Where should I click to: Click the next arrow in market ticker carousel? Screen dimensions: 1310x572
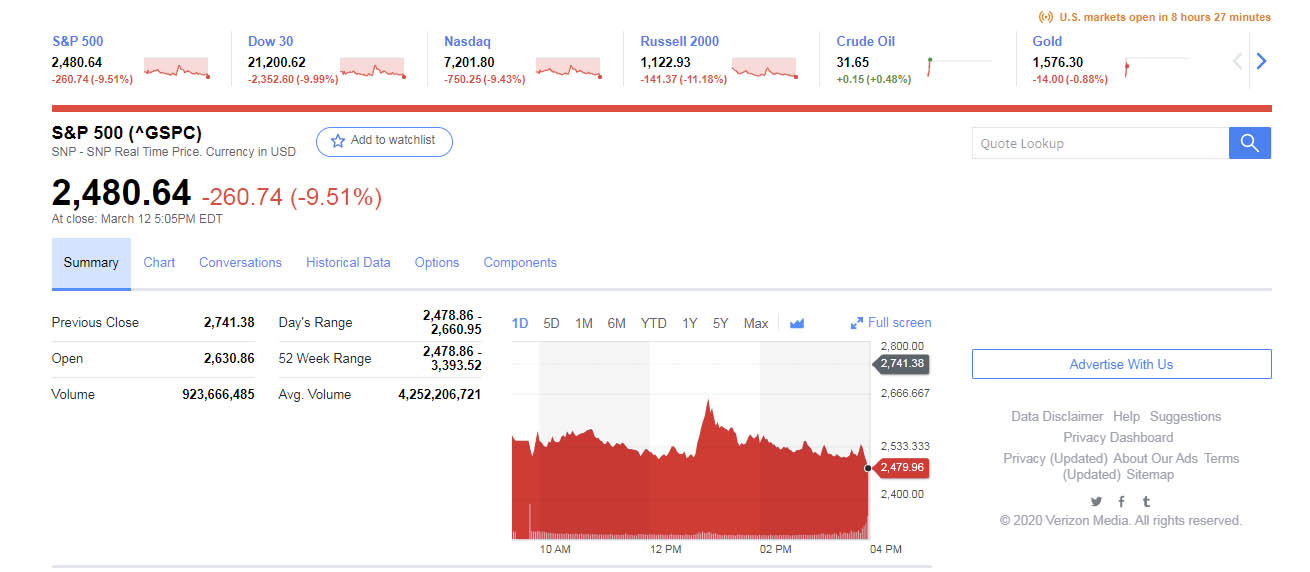coord(1261,61)
